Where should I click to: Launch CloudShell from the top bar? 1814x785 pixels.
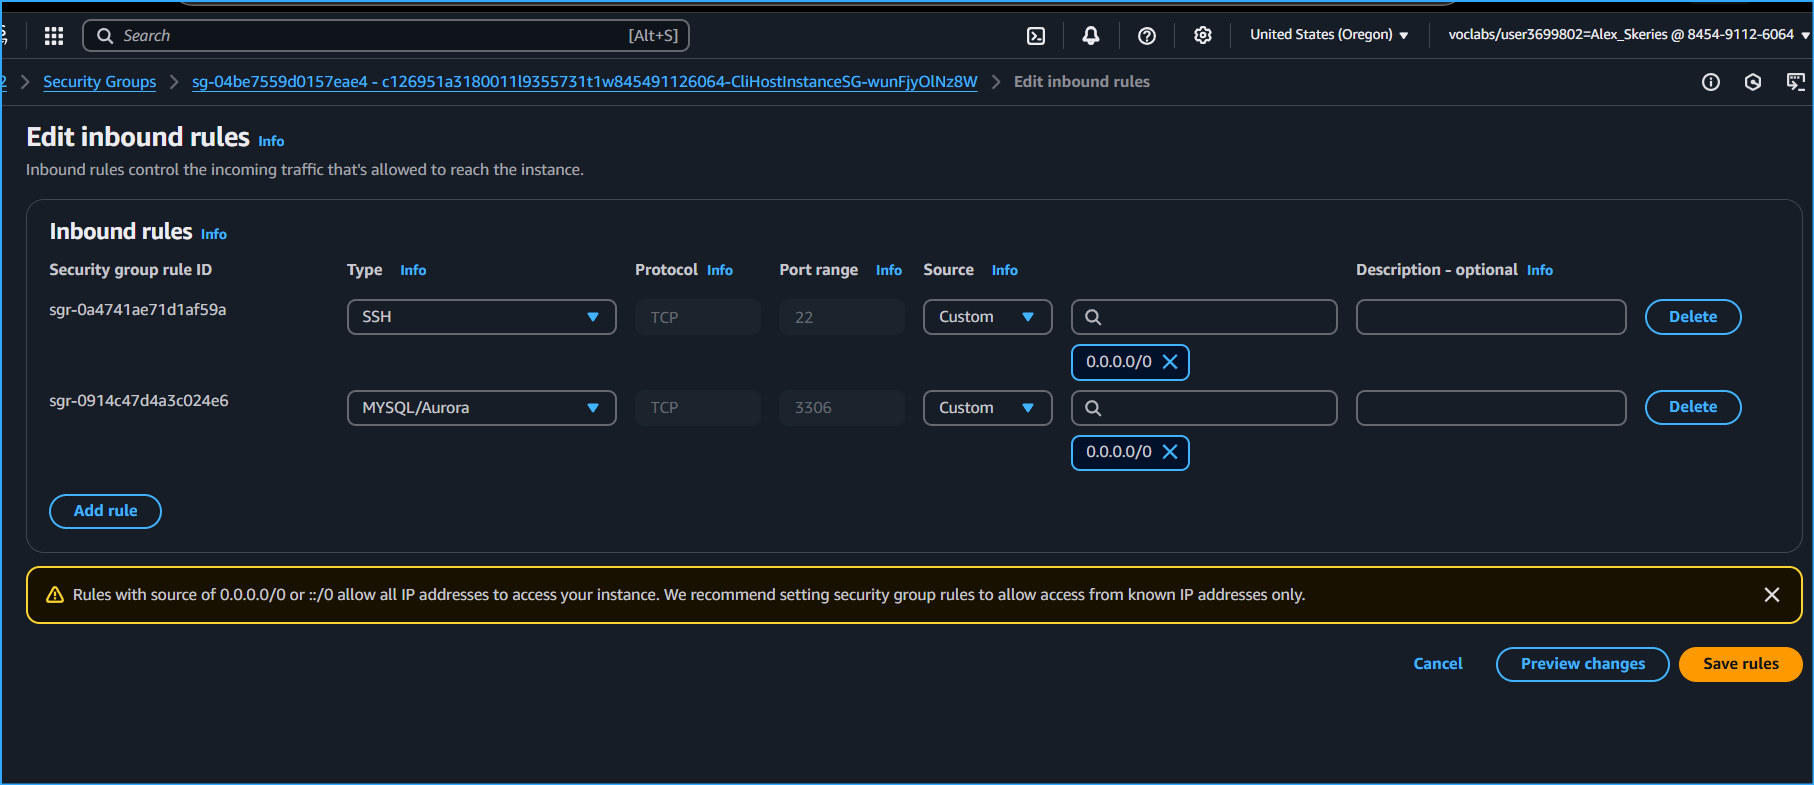[x=1036, y=36]
